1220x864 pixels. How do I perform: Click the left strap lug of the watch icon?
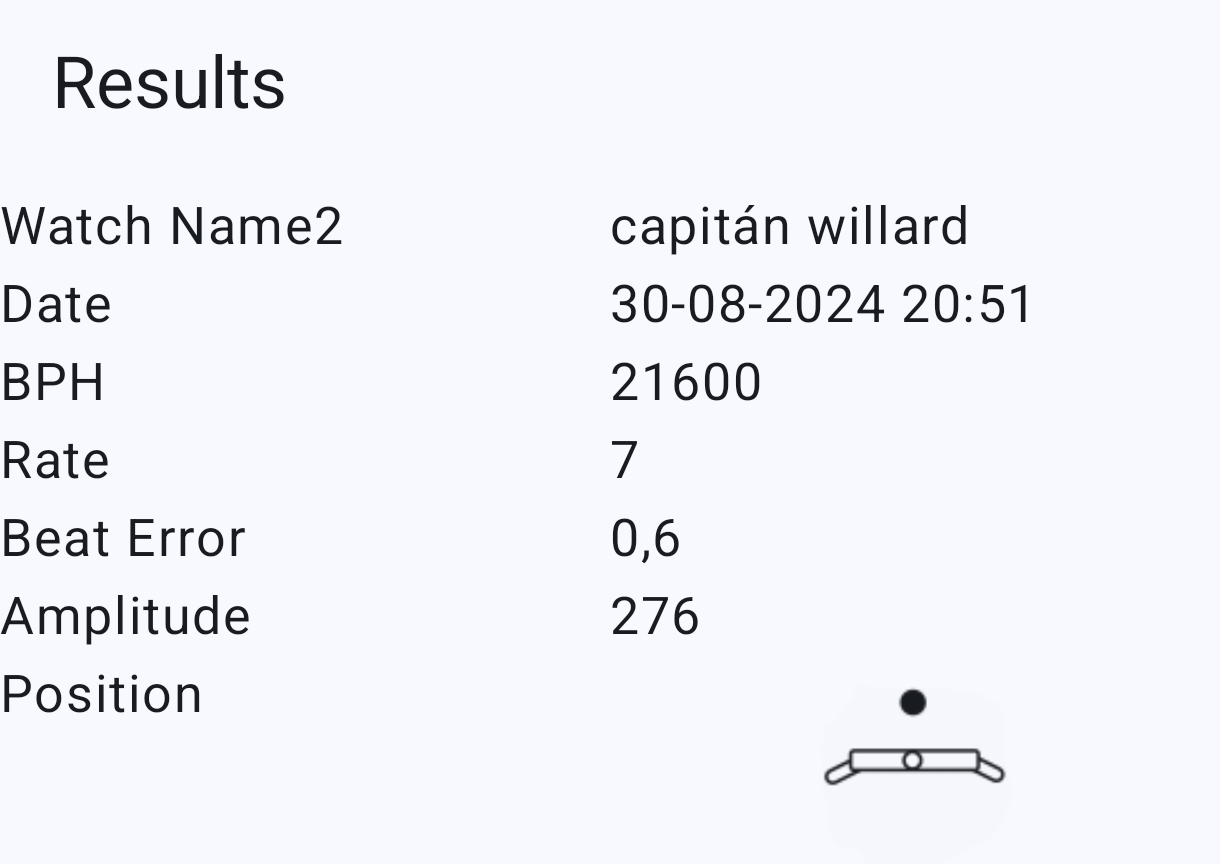pyautogui.click(x=838, y=771)
